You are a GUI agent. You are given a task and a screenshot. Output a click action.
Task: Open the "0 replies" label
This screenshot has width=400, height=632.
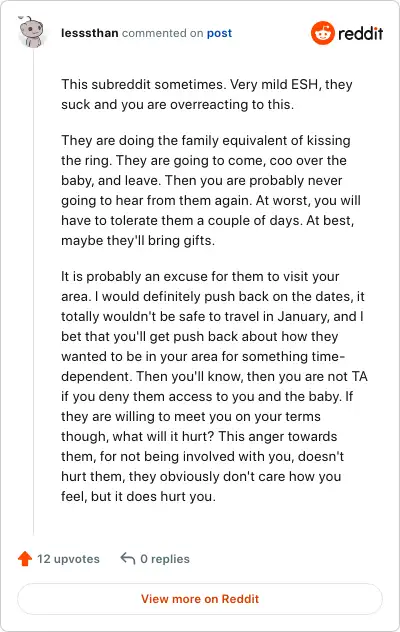[165, 559]
